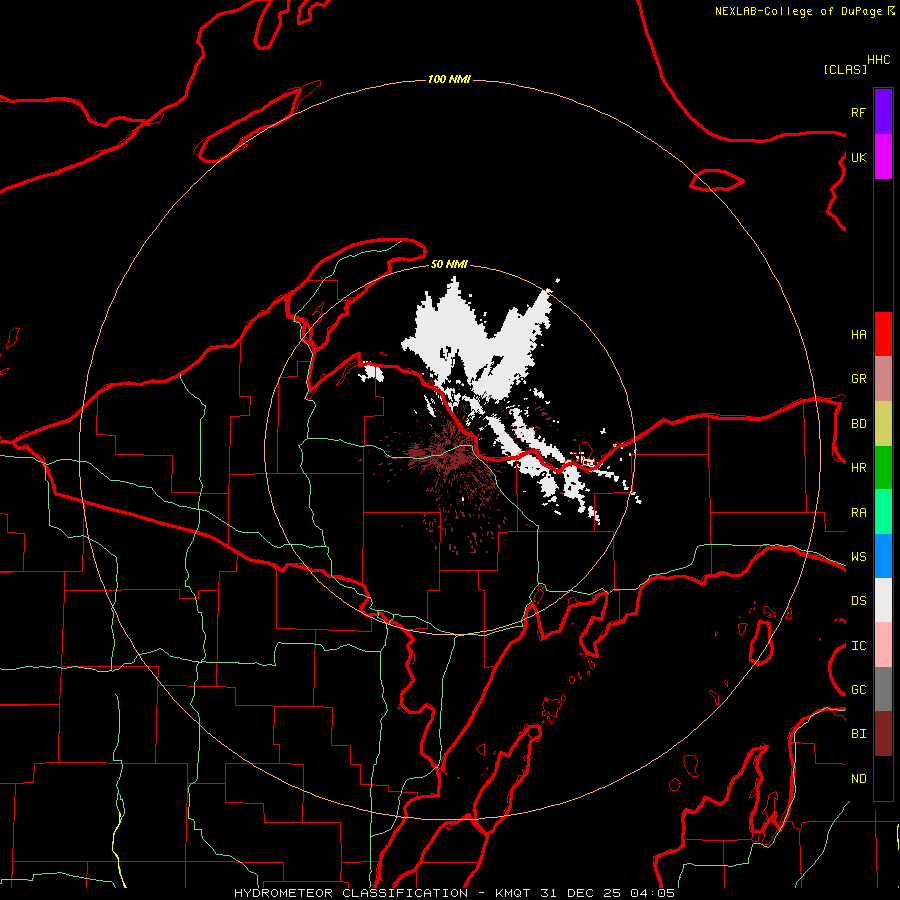Screen dimensions: 900x900
Task: Click the DS legend label
Action: (x=858, y=601)
